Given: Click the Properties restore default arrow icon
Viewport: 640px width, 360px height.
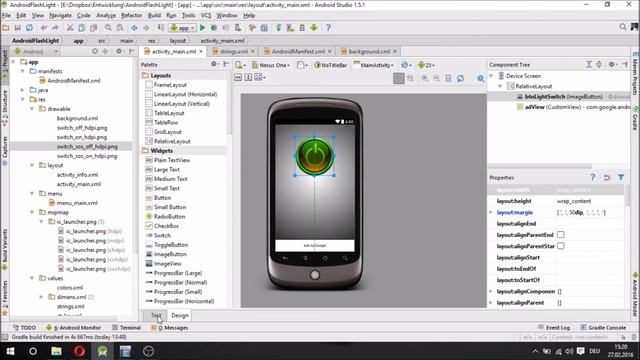Looking at the screenshot, I should coord(607,178).
